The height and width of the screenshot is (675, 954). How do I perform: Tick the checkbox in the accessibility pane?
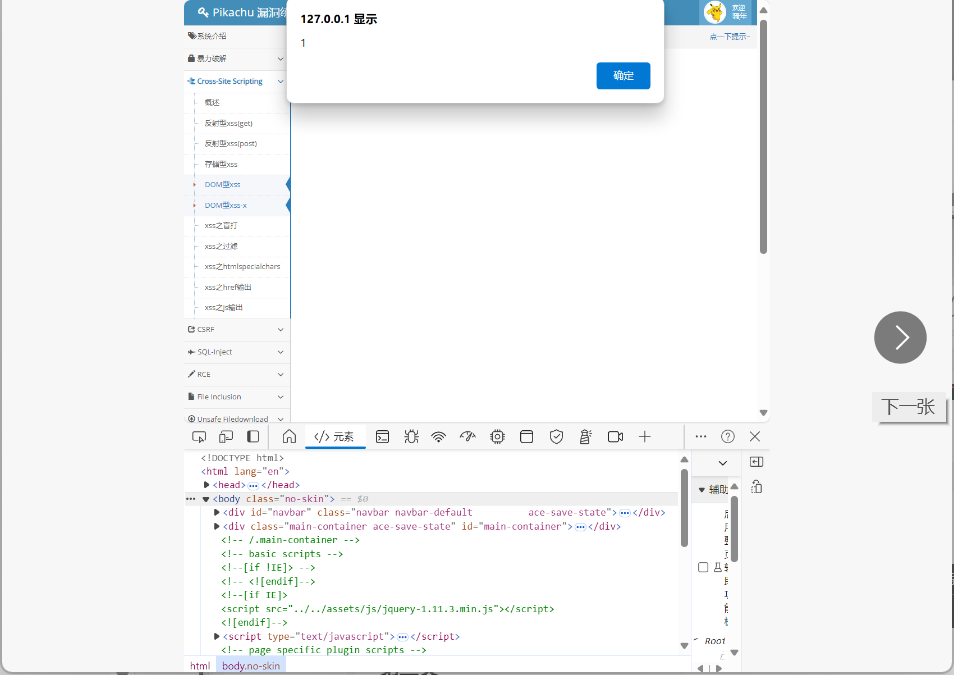703,567
